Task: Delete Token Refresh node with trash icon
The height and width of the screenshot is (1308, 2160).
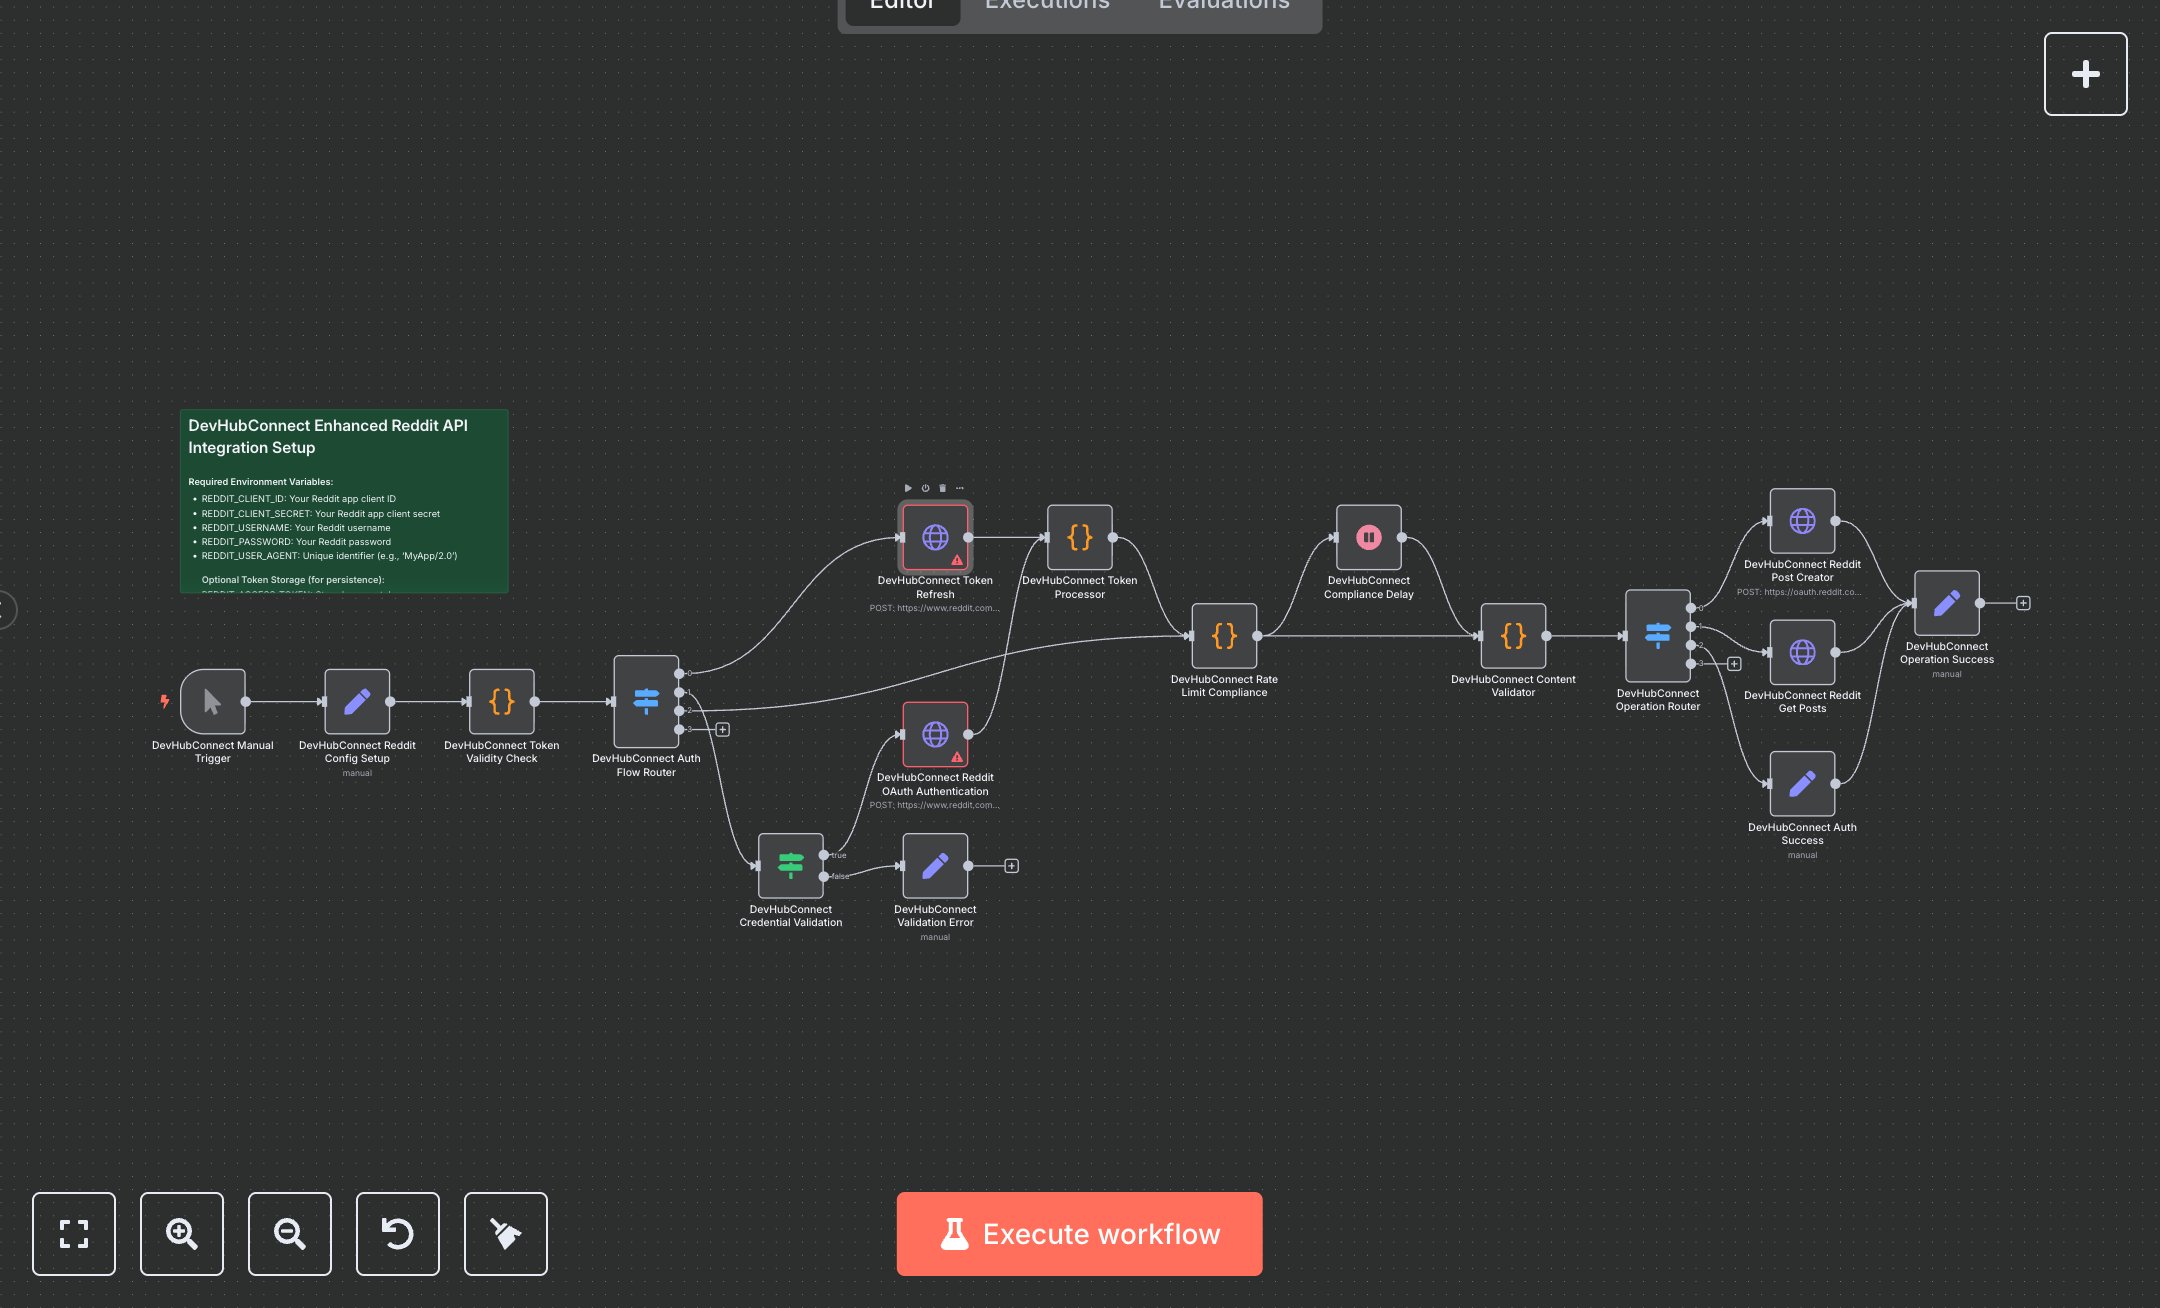Action: click(942, 488)
